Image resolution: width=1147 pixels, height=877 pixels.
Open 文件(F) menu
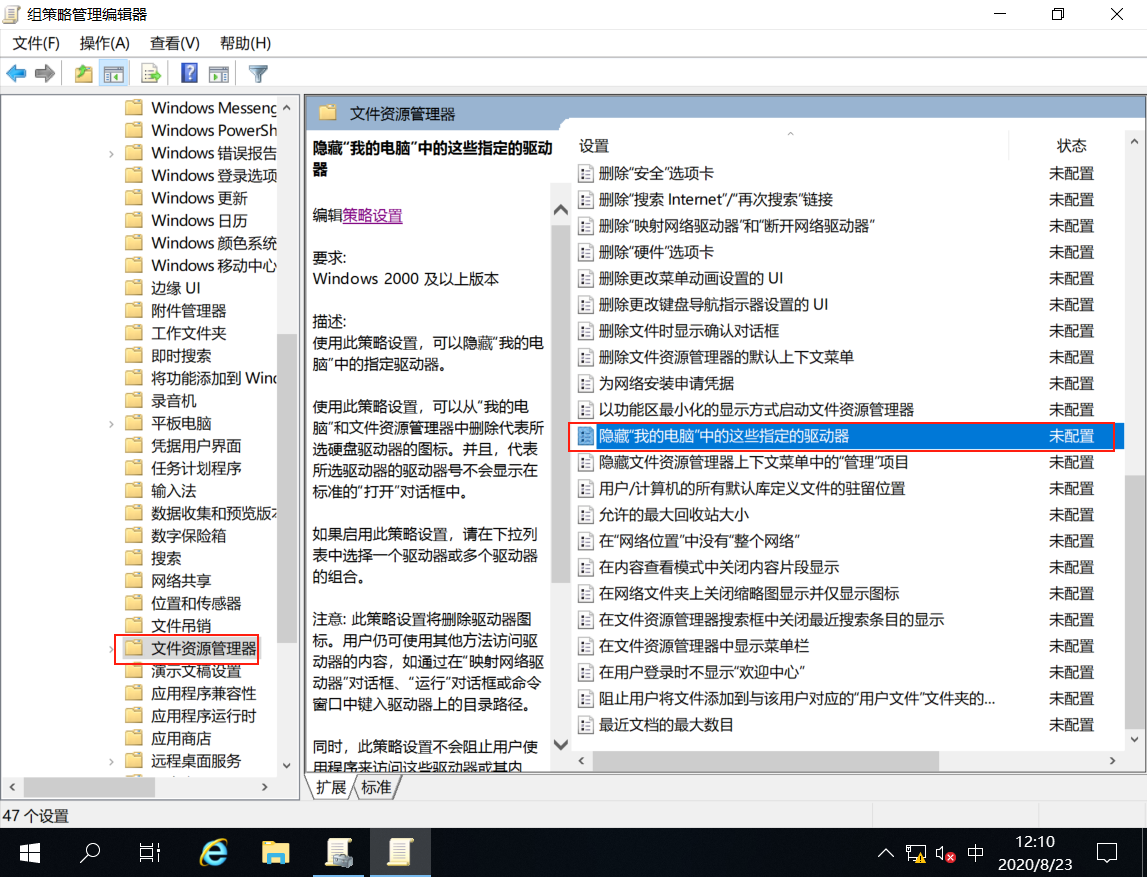pos(36,43)
